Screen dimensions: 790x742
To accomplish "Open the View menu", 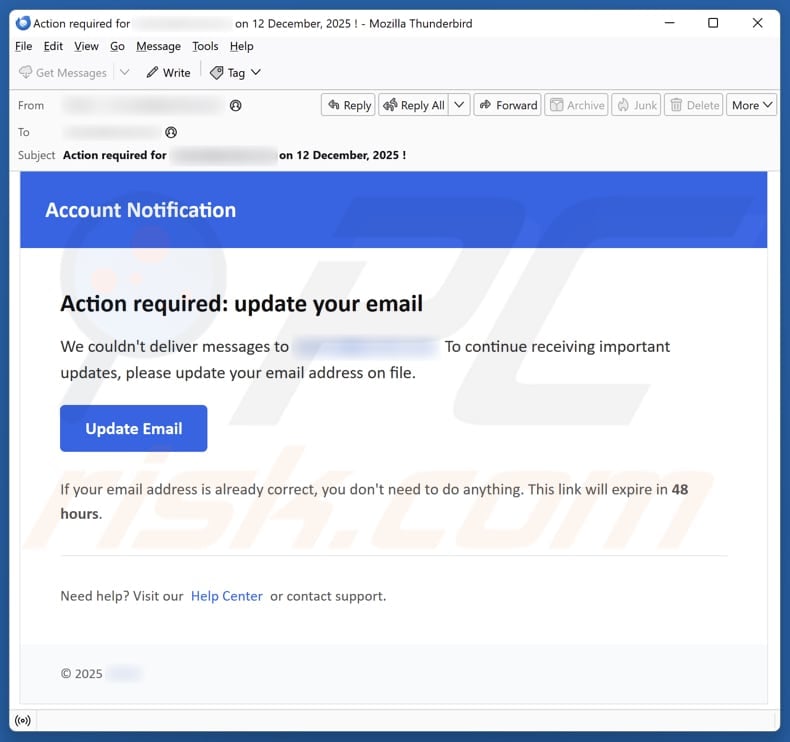I will click(86, 46).
